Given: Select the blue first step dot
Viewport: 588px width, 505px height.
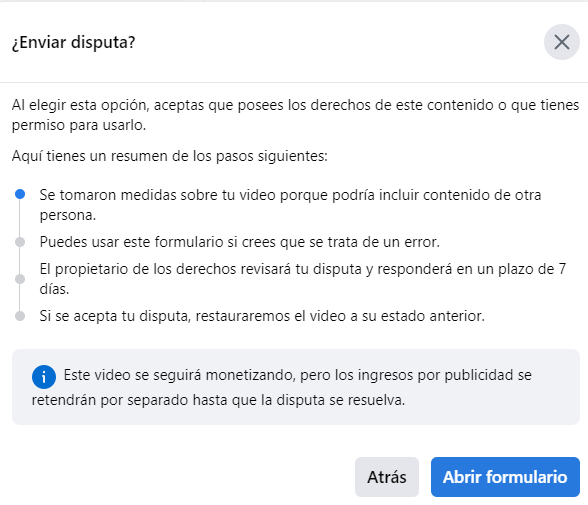Looking at the screenshot, I should 20,194.
